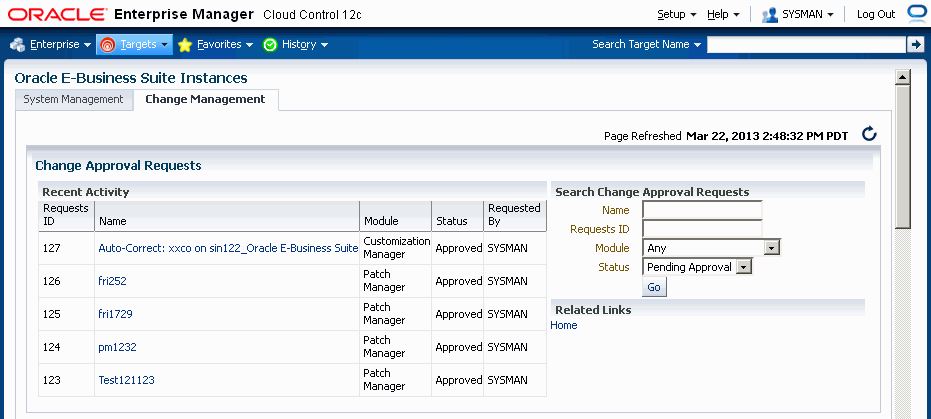This screenshot has height=419, width=931.
Task: Open the Enterprise menu
Action: (x=60, y=45)
